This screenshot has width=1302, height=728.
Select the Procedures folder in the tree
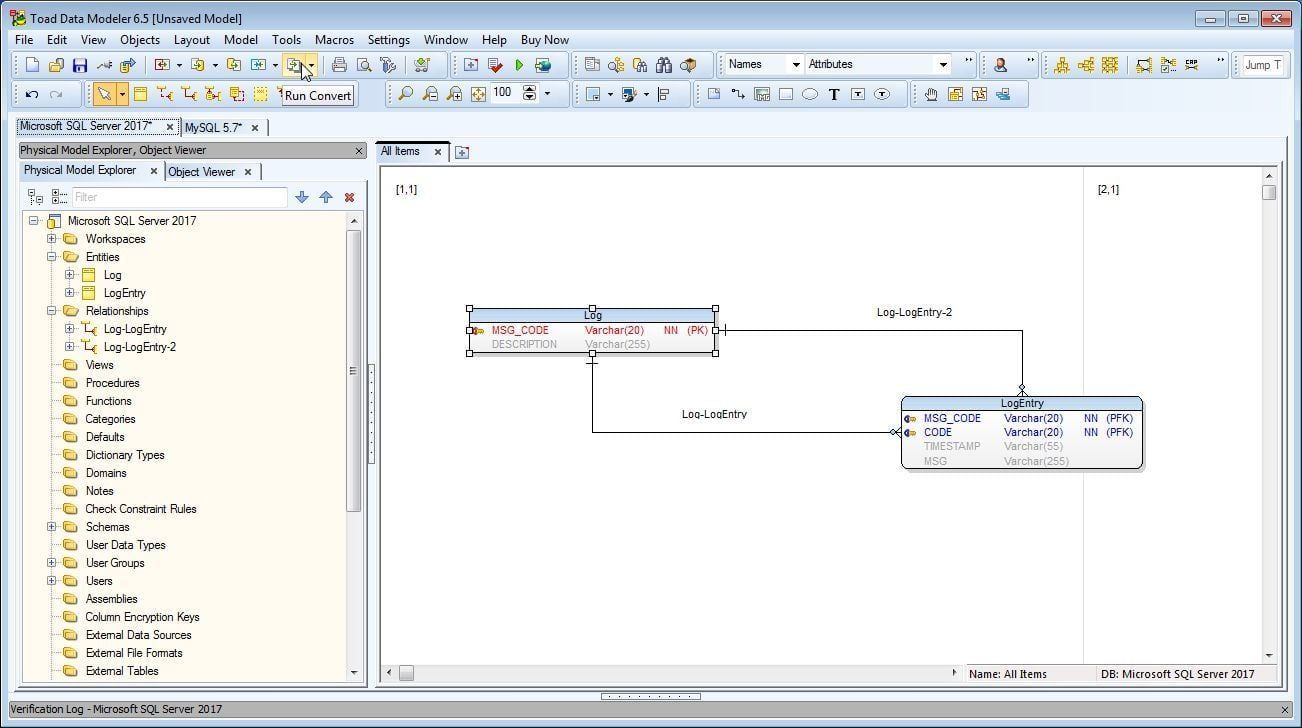tap(112, 383)
